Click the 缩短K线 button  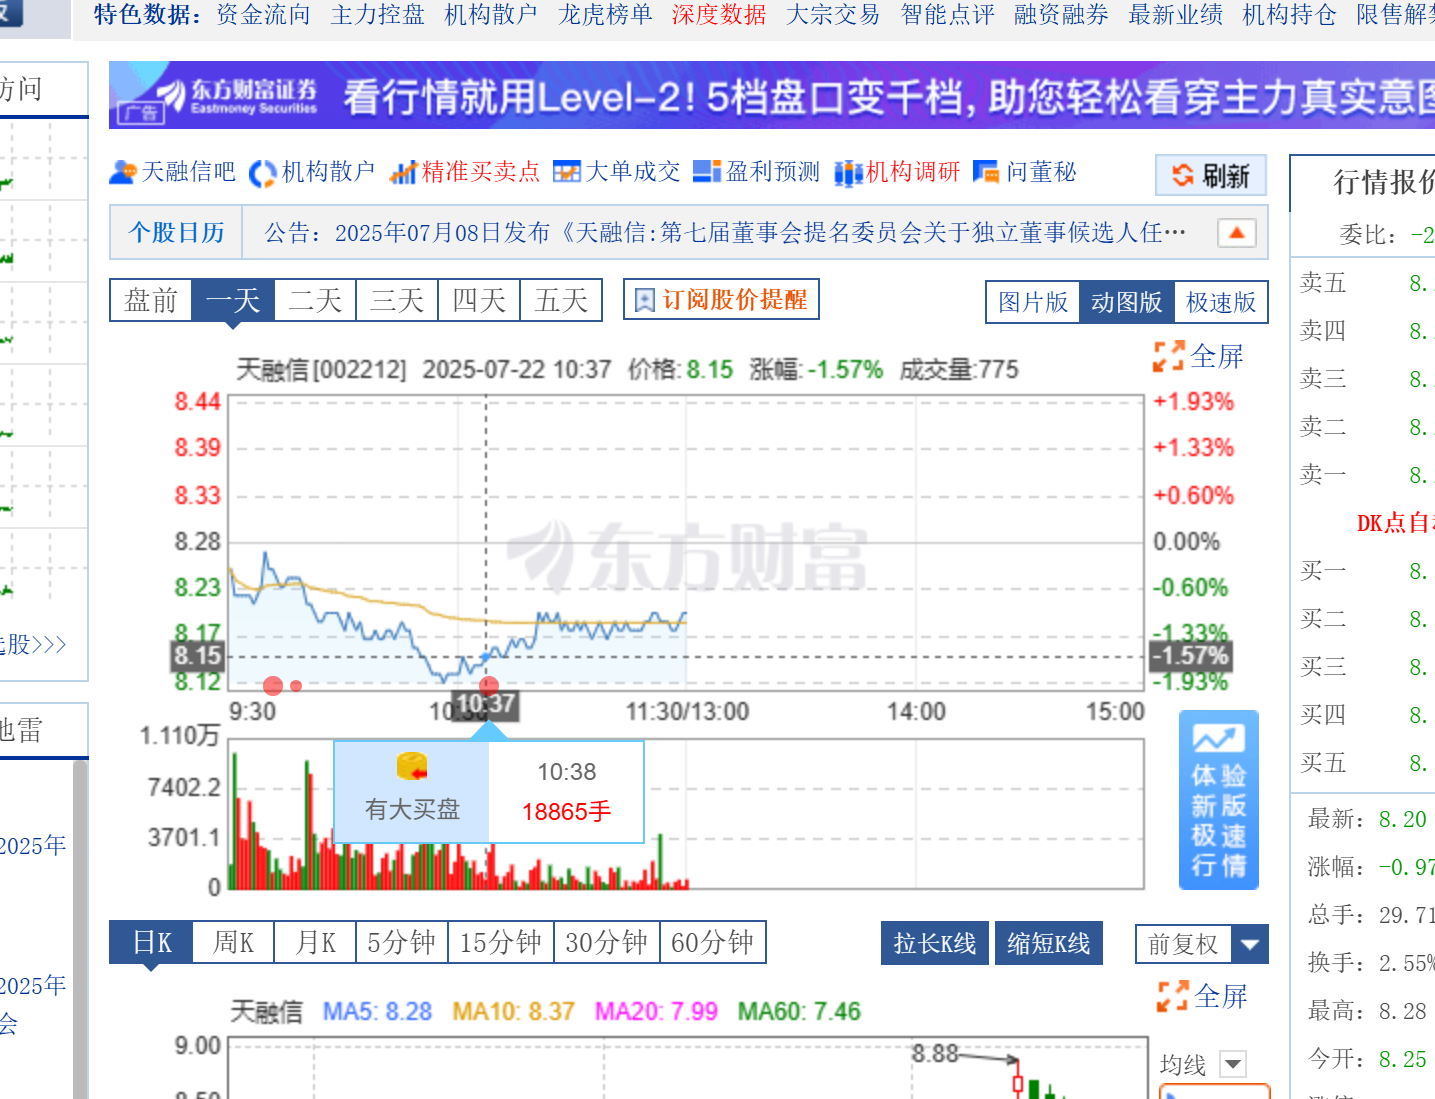(x=1049, y=943)
